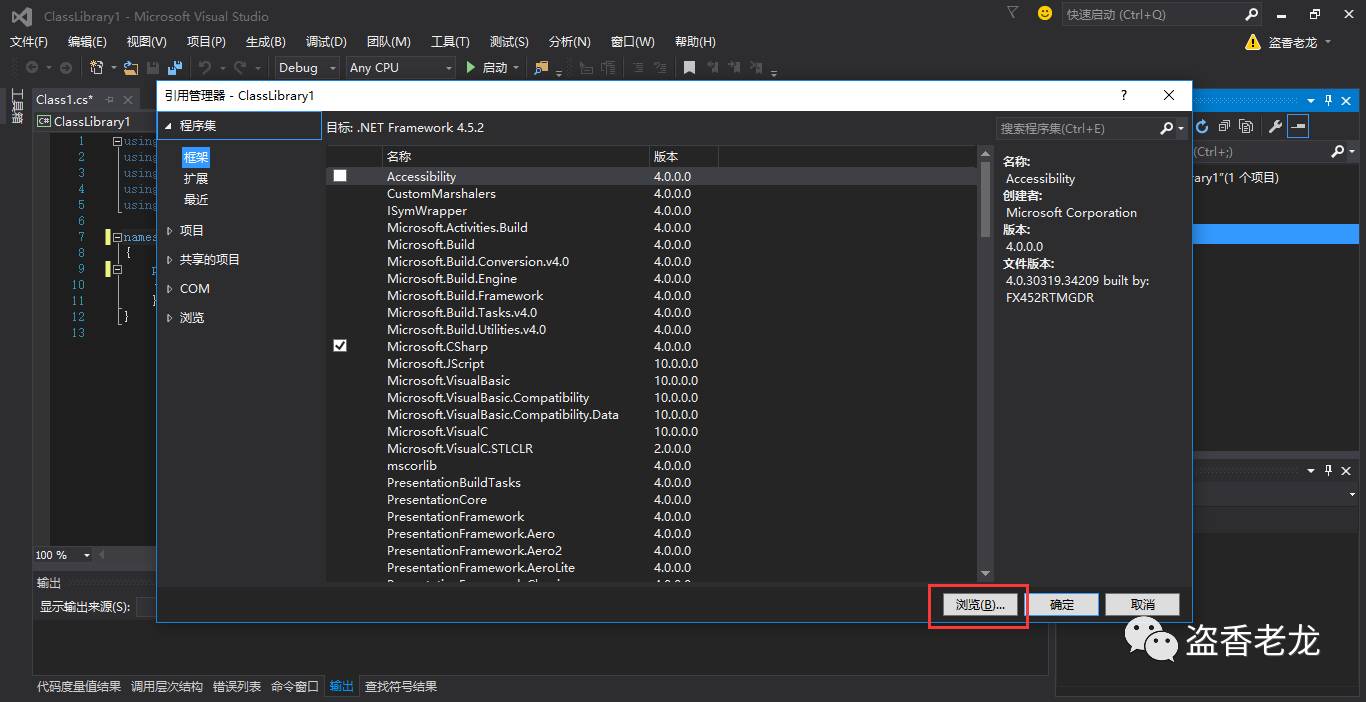
Task: Switch to the 错误列表 bottom tab
Action: (x=237, y=686)
